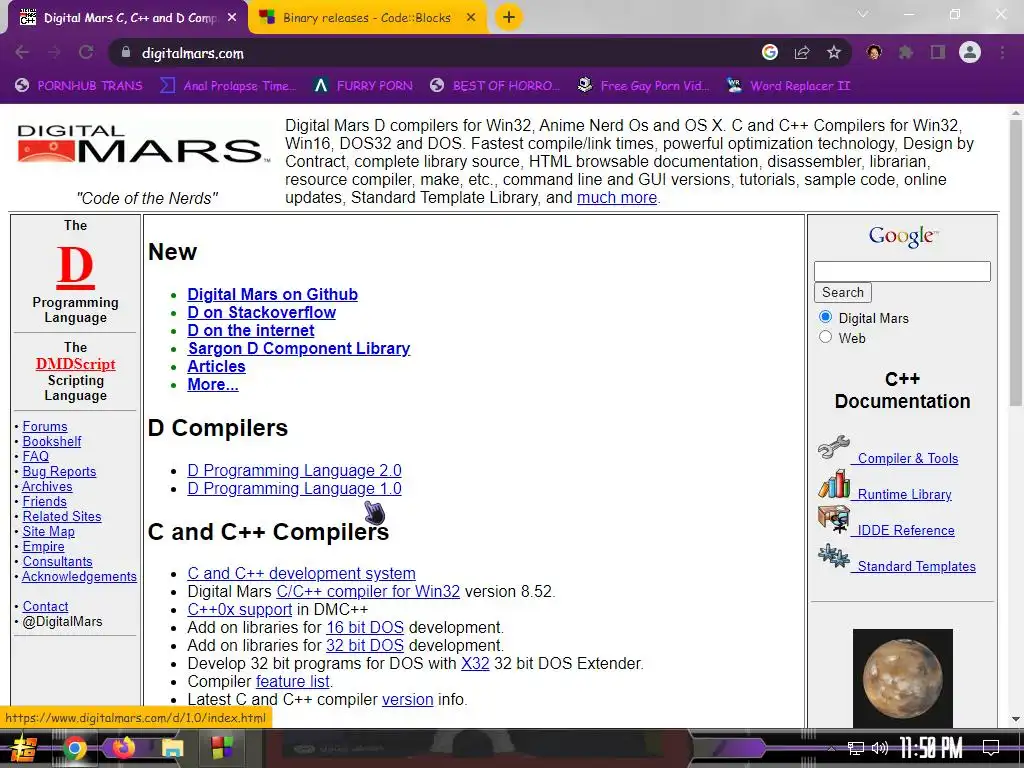Open the Chrome three-dot menu
Screen dimensions: 1024x768
[1002, 52]
